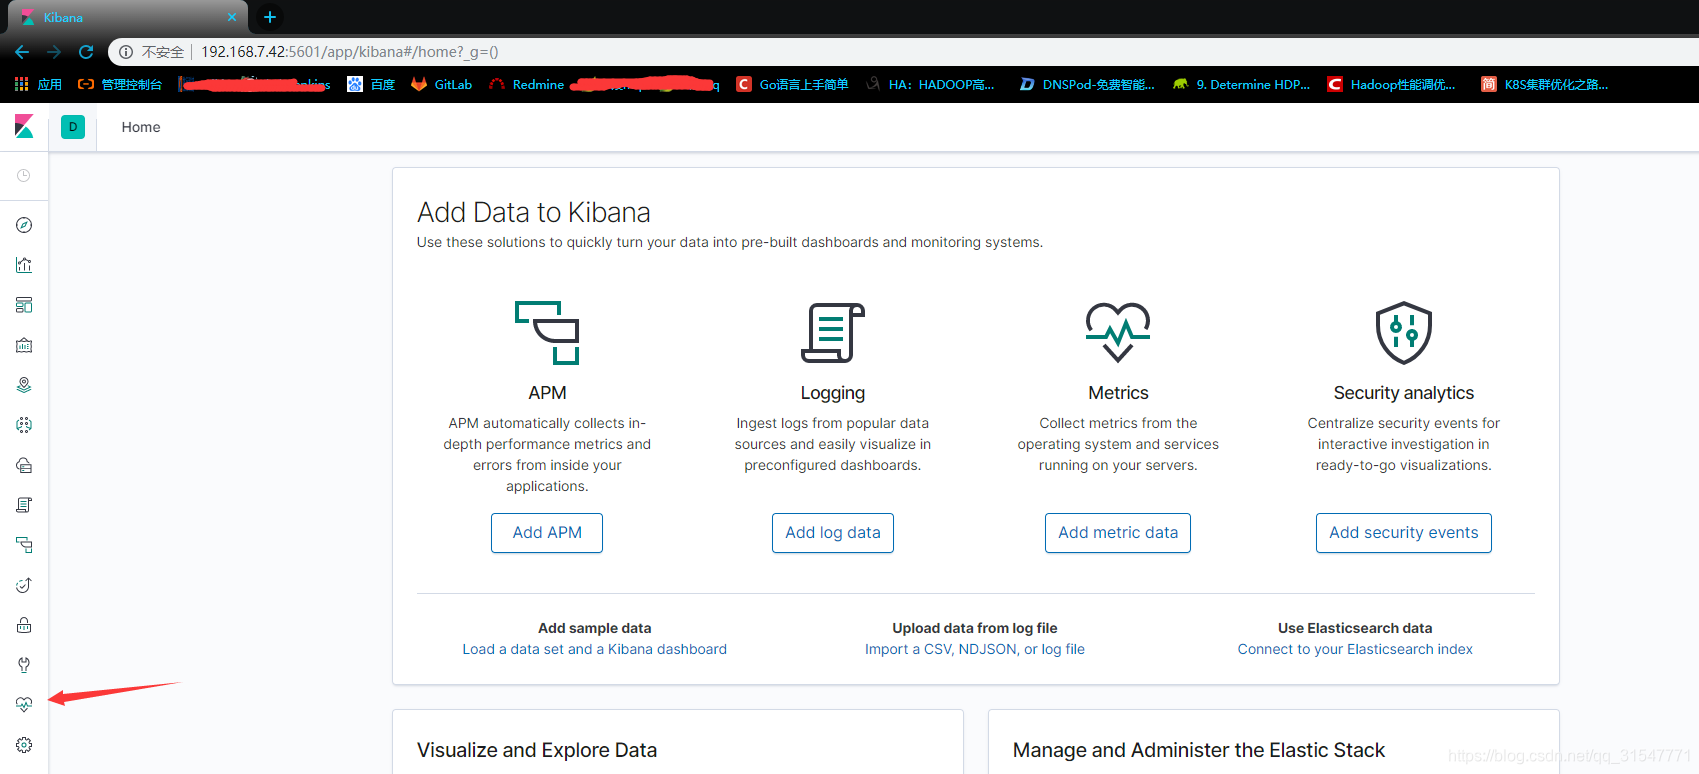This screenshot has height=774, width=1699.
Task: Open Load a data set and Kibana dashboard link
Action: [595, 649]
